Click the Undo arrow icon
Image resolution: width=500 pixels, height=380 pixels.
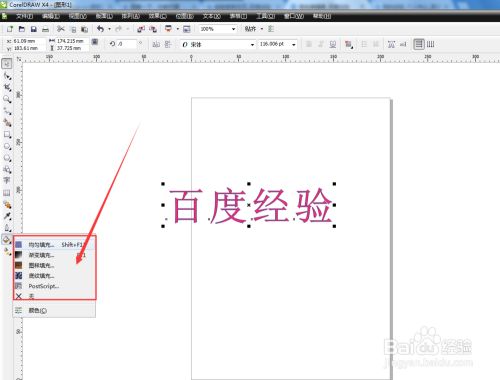[100, 29]
